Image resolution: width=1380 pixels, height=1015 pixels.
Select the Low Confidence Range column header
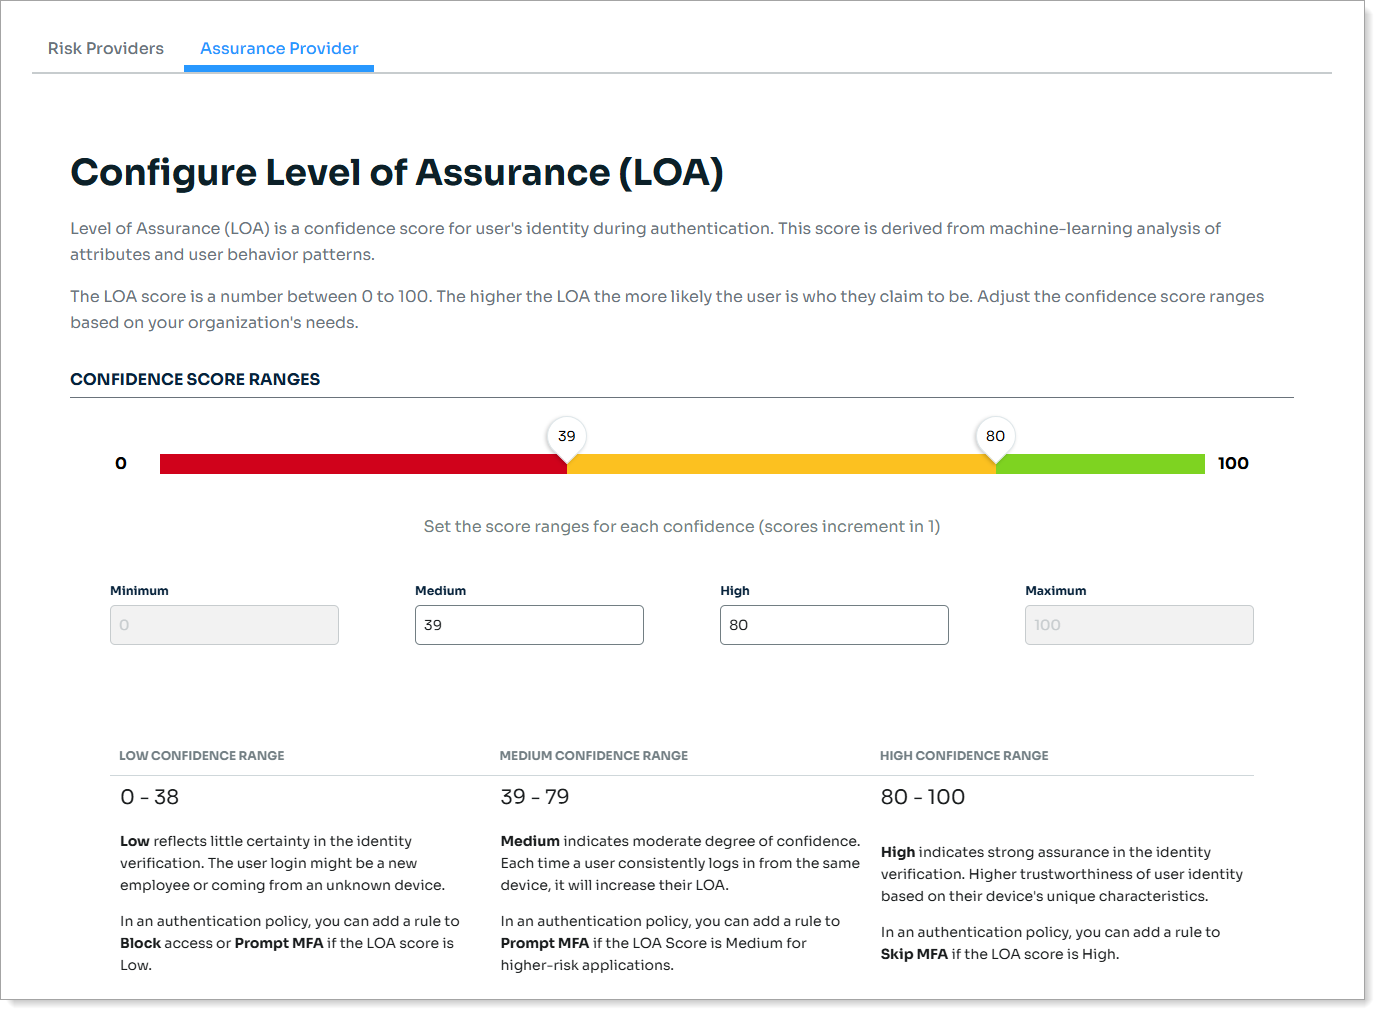point(202,756)
